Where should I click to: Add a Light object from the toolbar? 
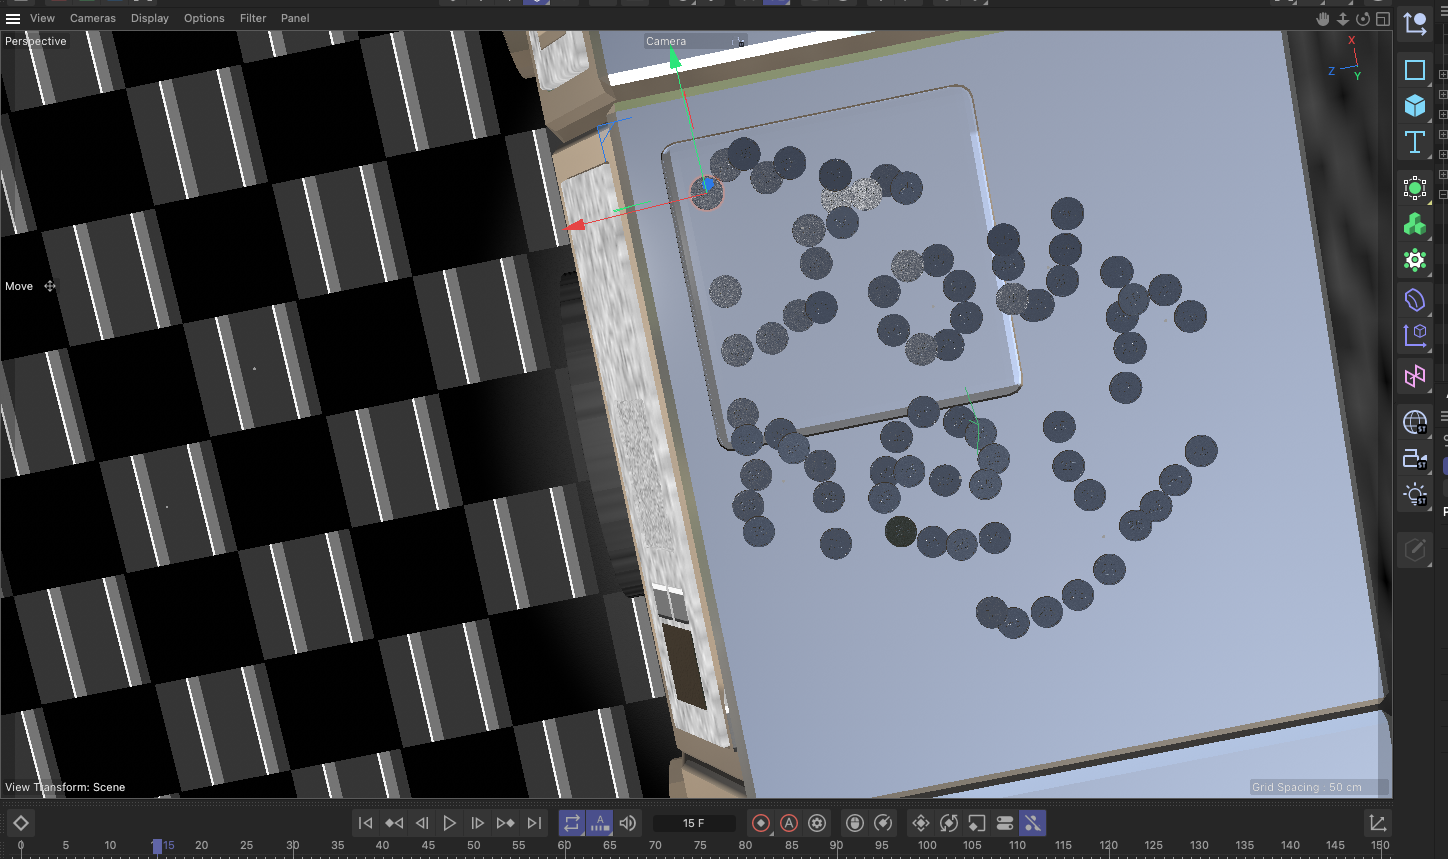pyautogui.click(x=1415, y=495)
